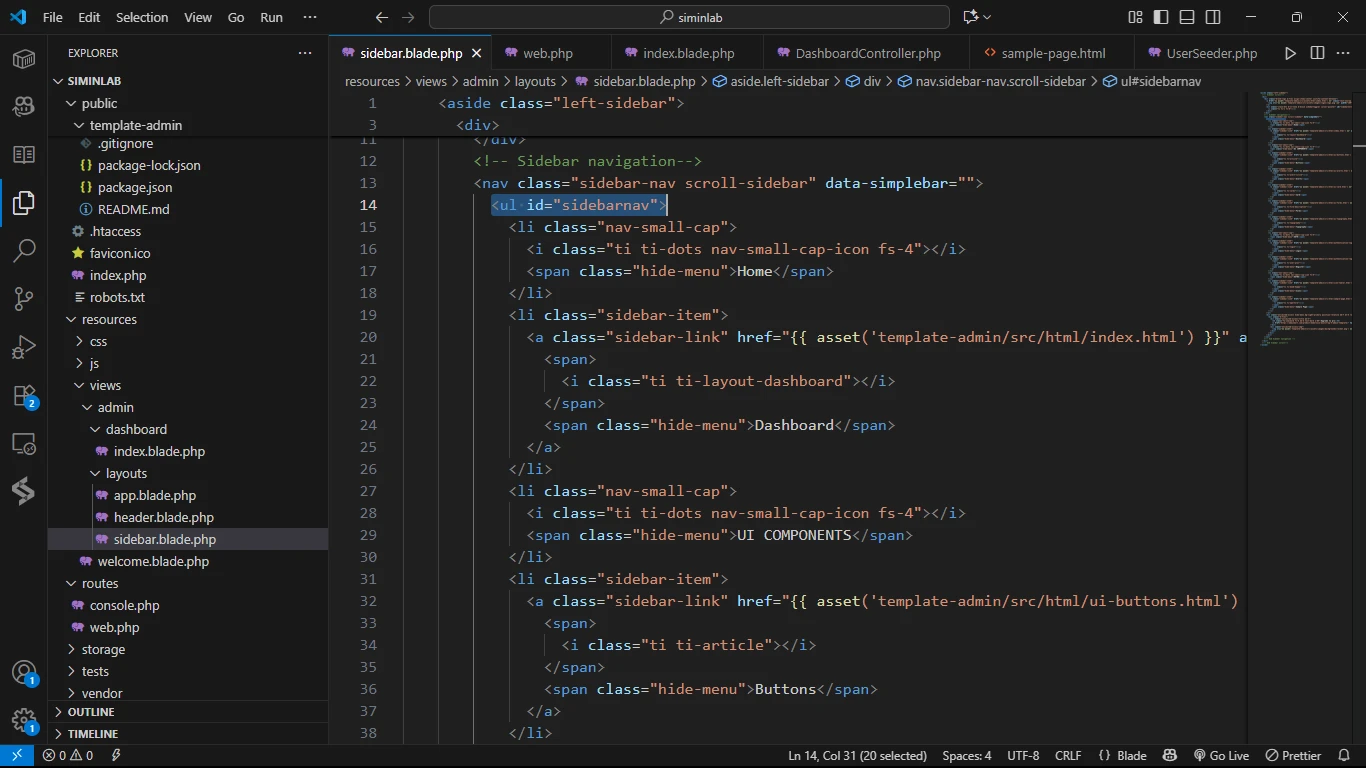Click the Accounts icon in activity bar
This screenshot has width=1366, height=768.
point(24,673)
